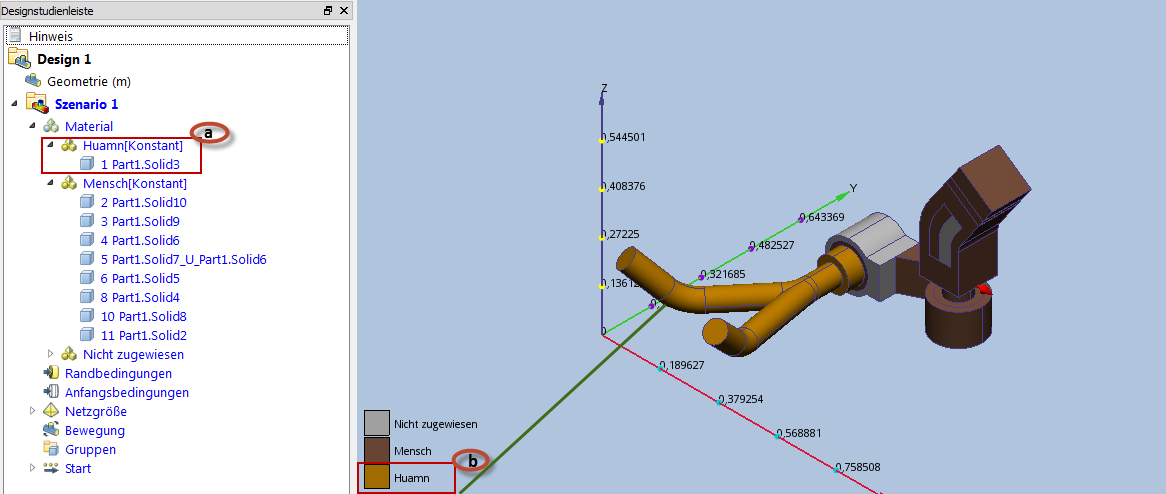Click the 0,544501 Z-axis tick value
1166x494 pixels.
(x=623, y=138)
